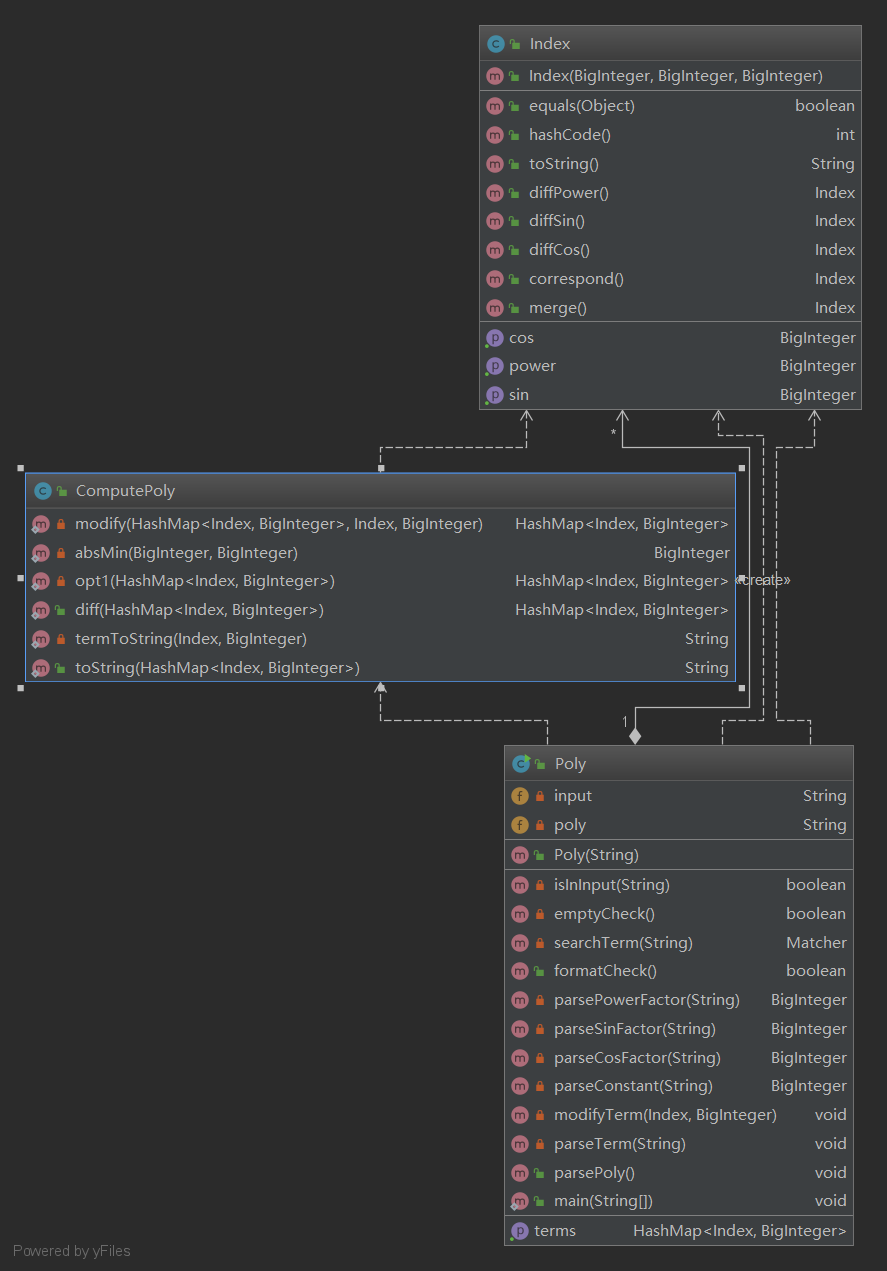Select the parseTerm(String) method
This screenshot has height=1271, width=887.
(679, 1144)
